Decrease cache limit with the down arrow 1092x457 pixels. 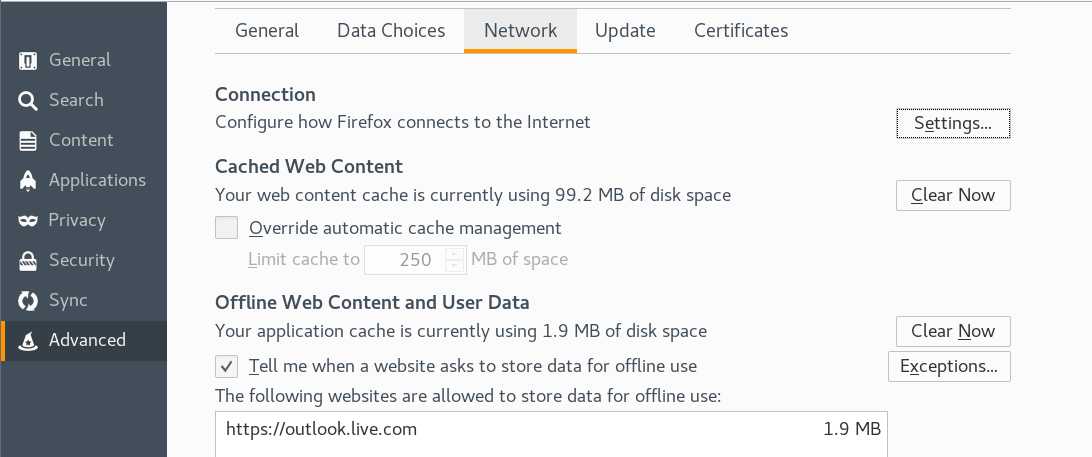(455, 266)
